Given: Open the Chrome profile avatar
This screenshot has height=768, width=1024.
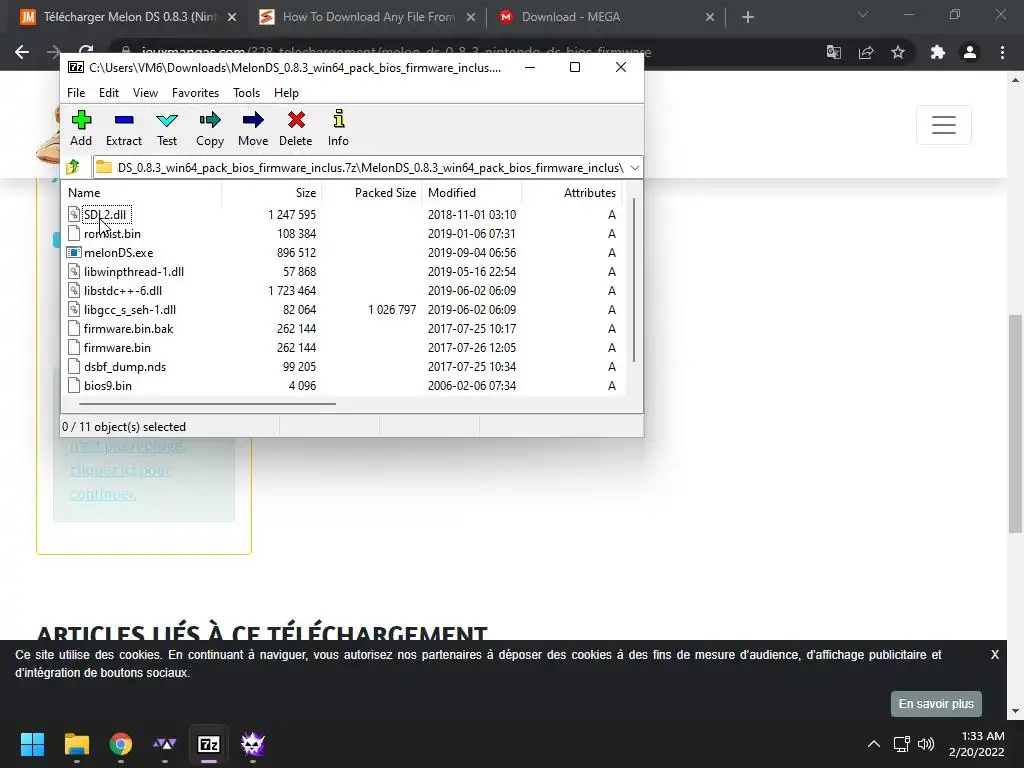Looking at the screenshot, I should (x=970, y=52).
